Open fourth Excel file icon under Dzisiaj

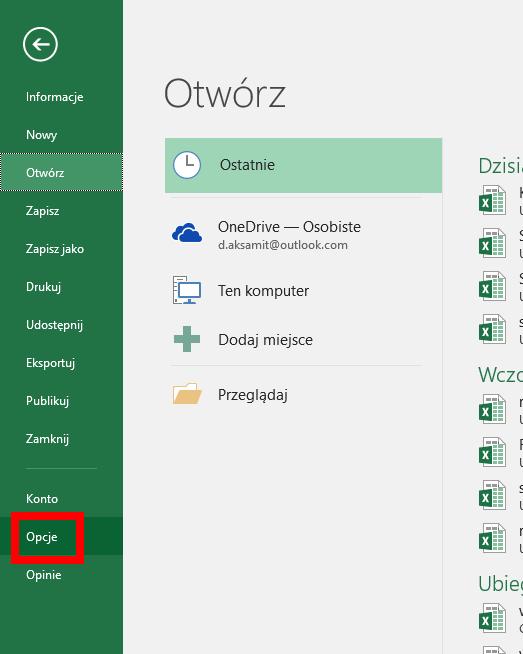click(493, 329)
